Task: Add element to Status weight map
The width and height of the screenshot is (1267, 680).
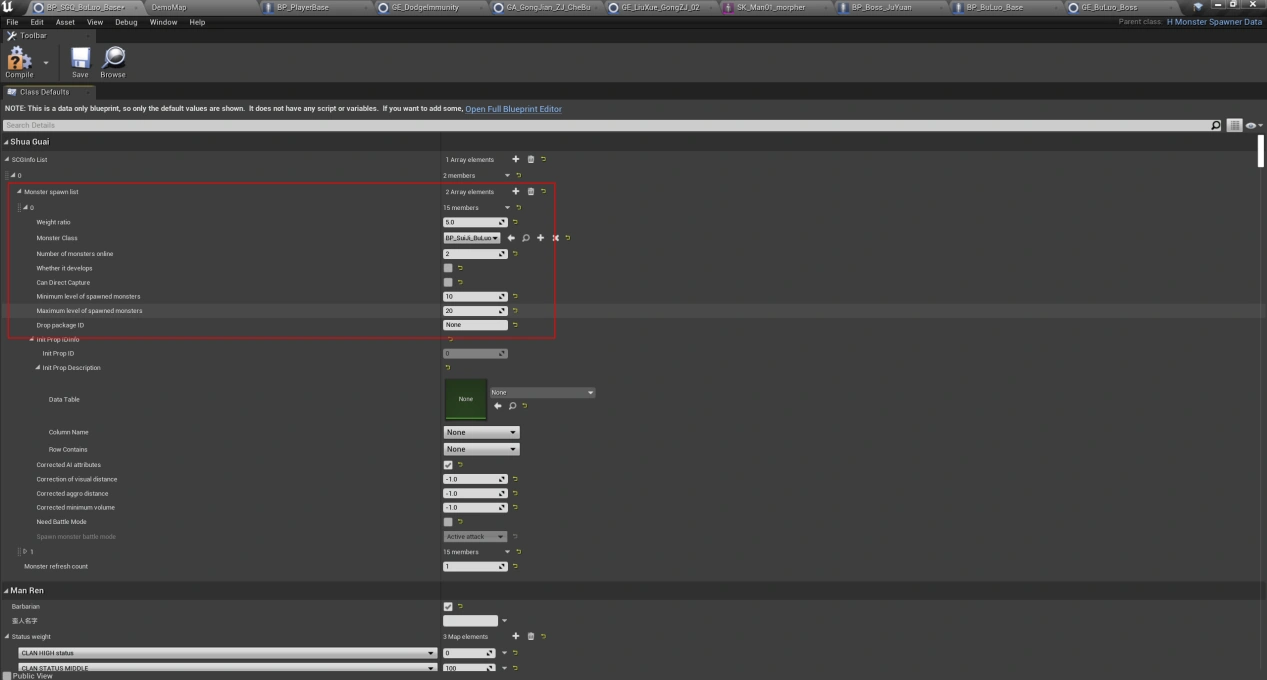Action: coord(516,636)
